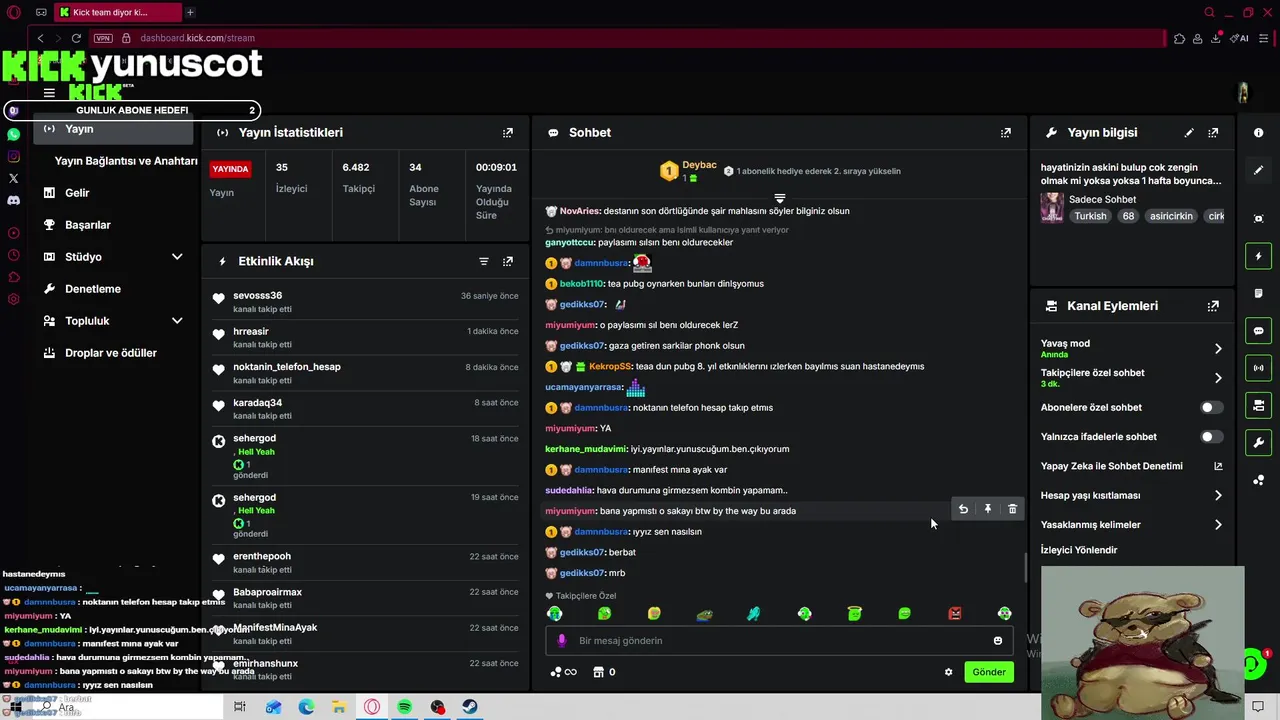The image size is (1280, 720).
Task: Select the Pepe frog emote in the emote row
Action: [x=704, y=613]
